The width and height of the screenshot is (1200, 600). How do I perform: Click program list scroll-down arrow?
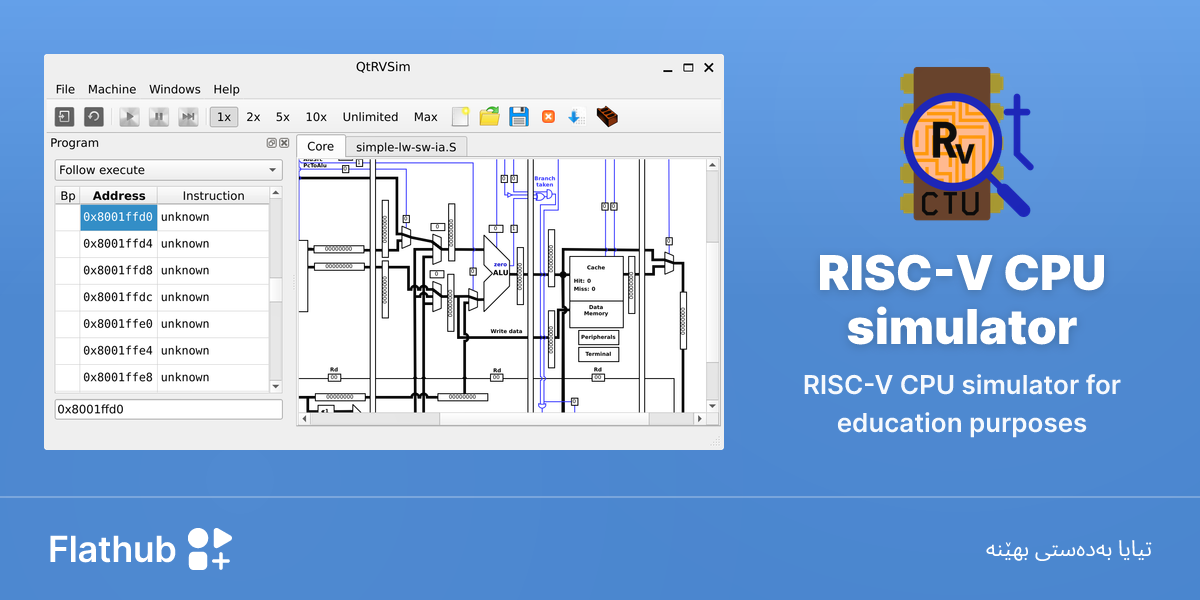[276, 386]
